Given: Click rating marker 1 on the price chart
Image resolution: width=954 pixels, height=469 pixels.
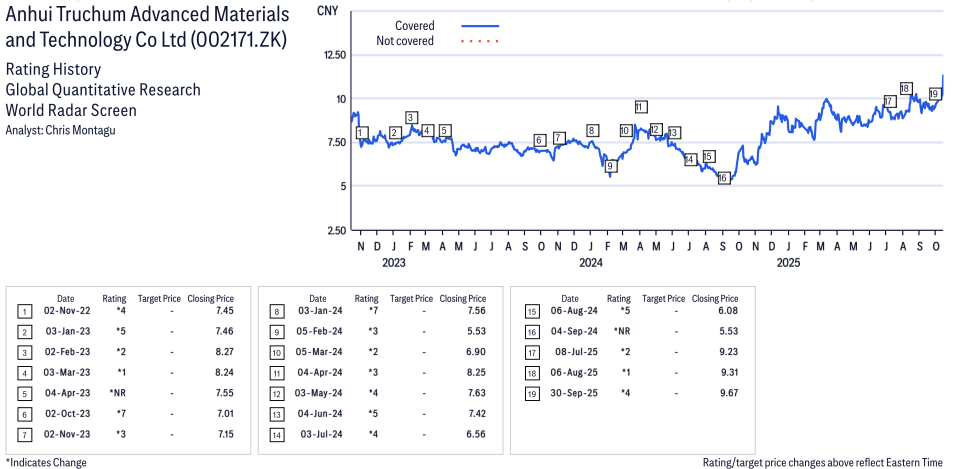Looking at the screenshot, I should (x=362, y=133).
